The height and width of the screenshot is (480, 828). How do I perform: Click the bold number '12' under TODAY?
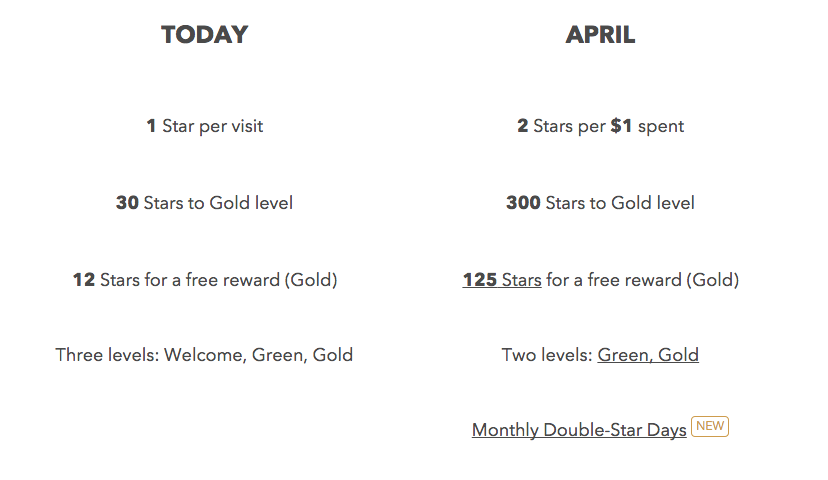pyautogui.click(x=83, y=280)
